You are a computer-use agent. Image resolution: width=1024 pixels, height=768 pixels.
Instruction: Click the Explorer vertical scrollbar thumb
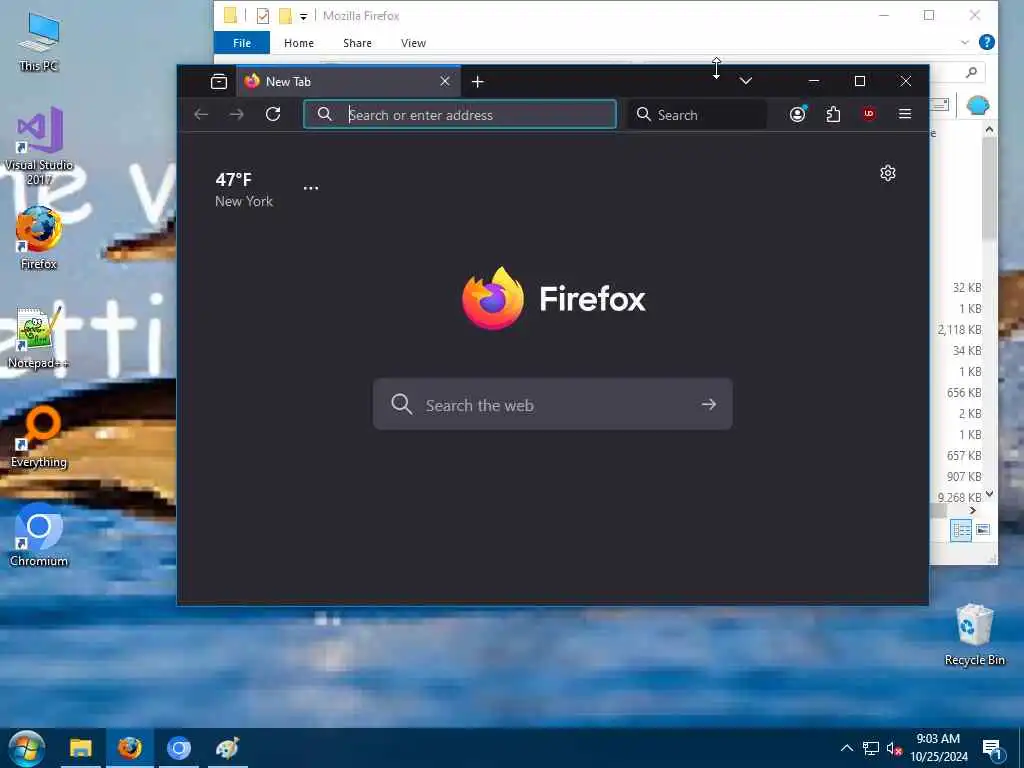click(x=989, y=188)
